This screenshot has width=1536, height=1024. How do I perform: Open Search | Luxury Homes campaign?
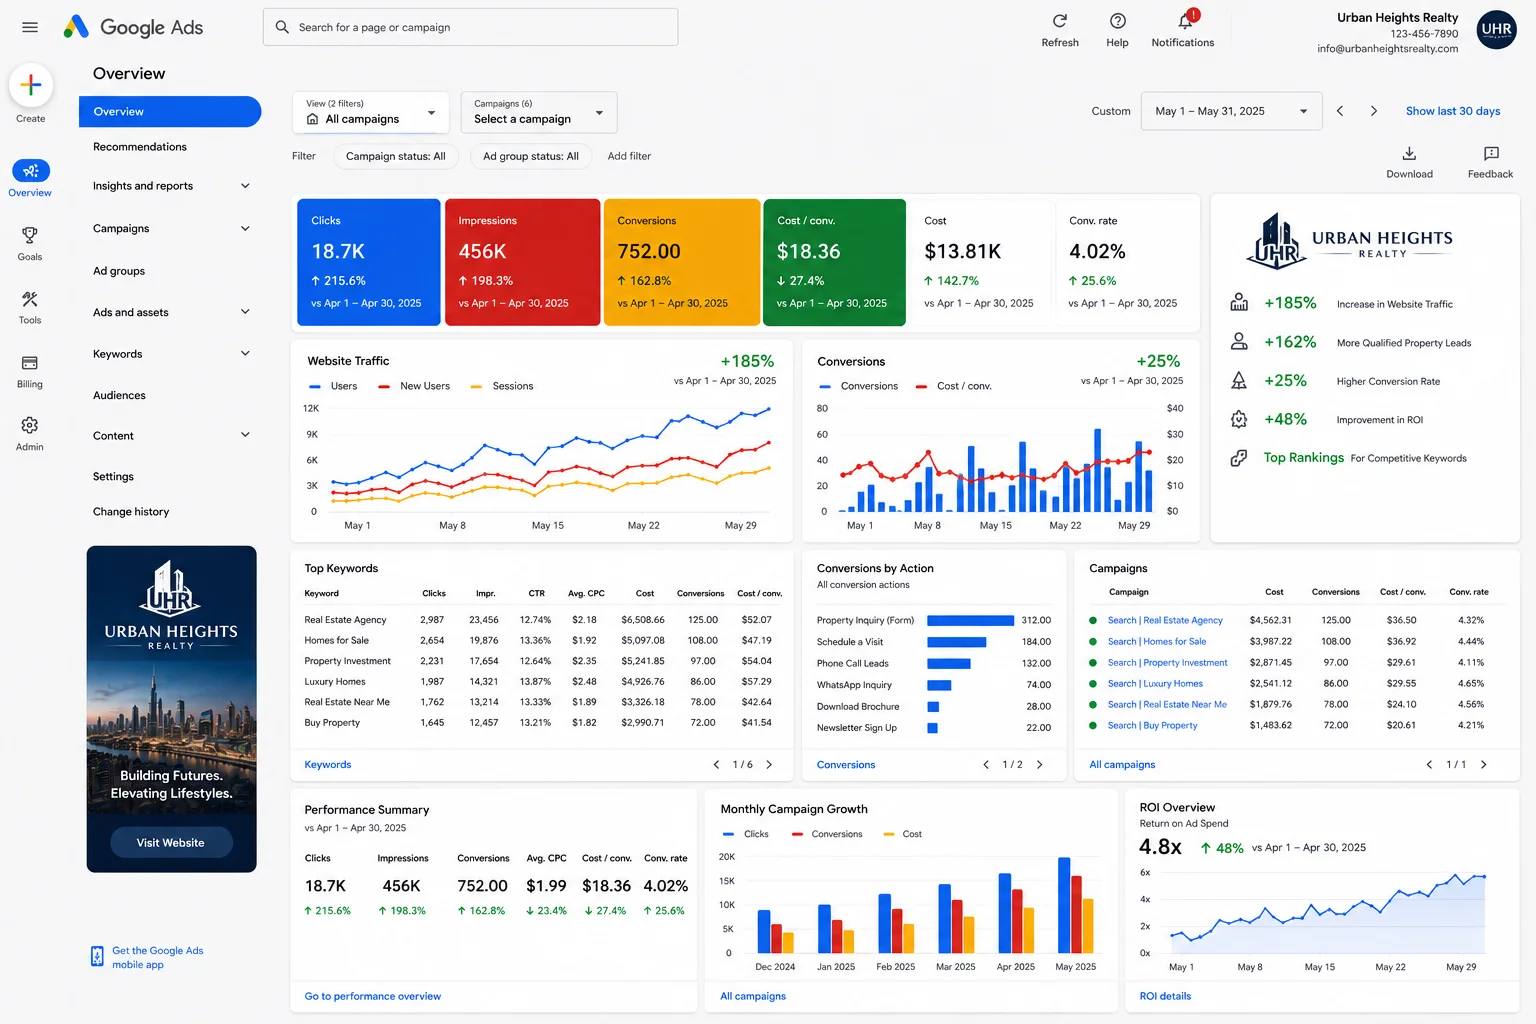(1155, 684)
